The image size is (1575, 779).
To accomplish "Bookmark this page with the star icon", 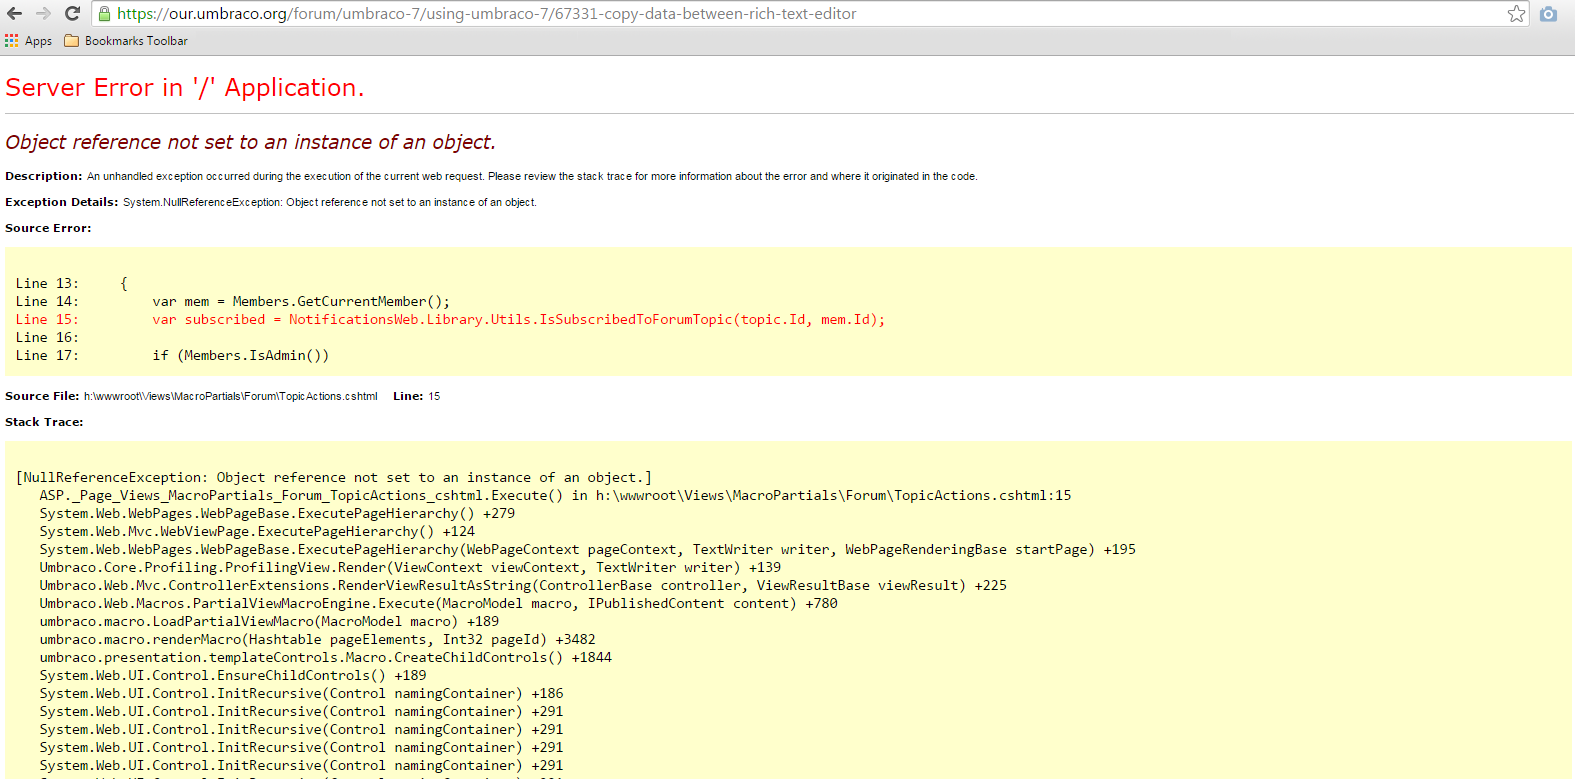I will point(1516,14).
